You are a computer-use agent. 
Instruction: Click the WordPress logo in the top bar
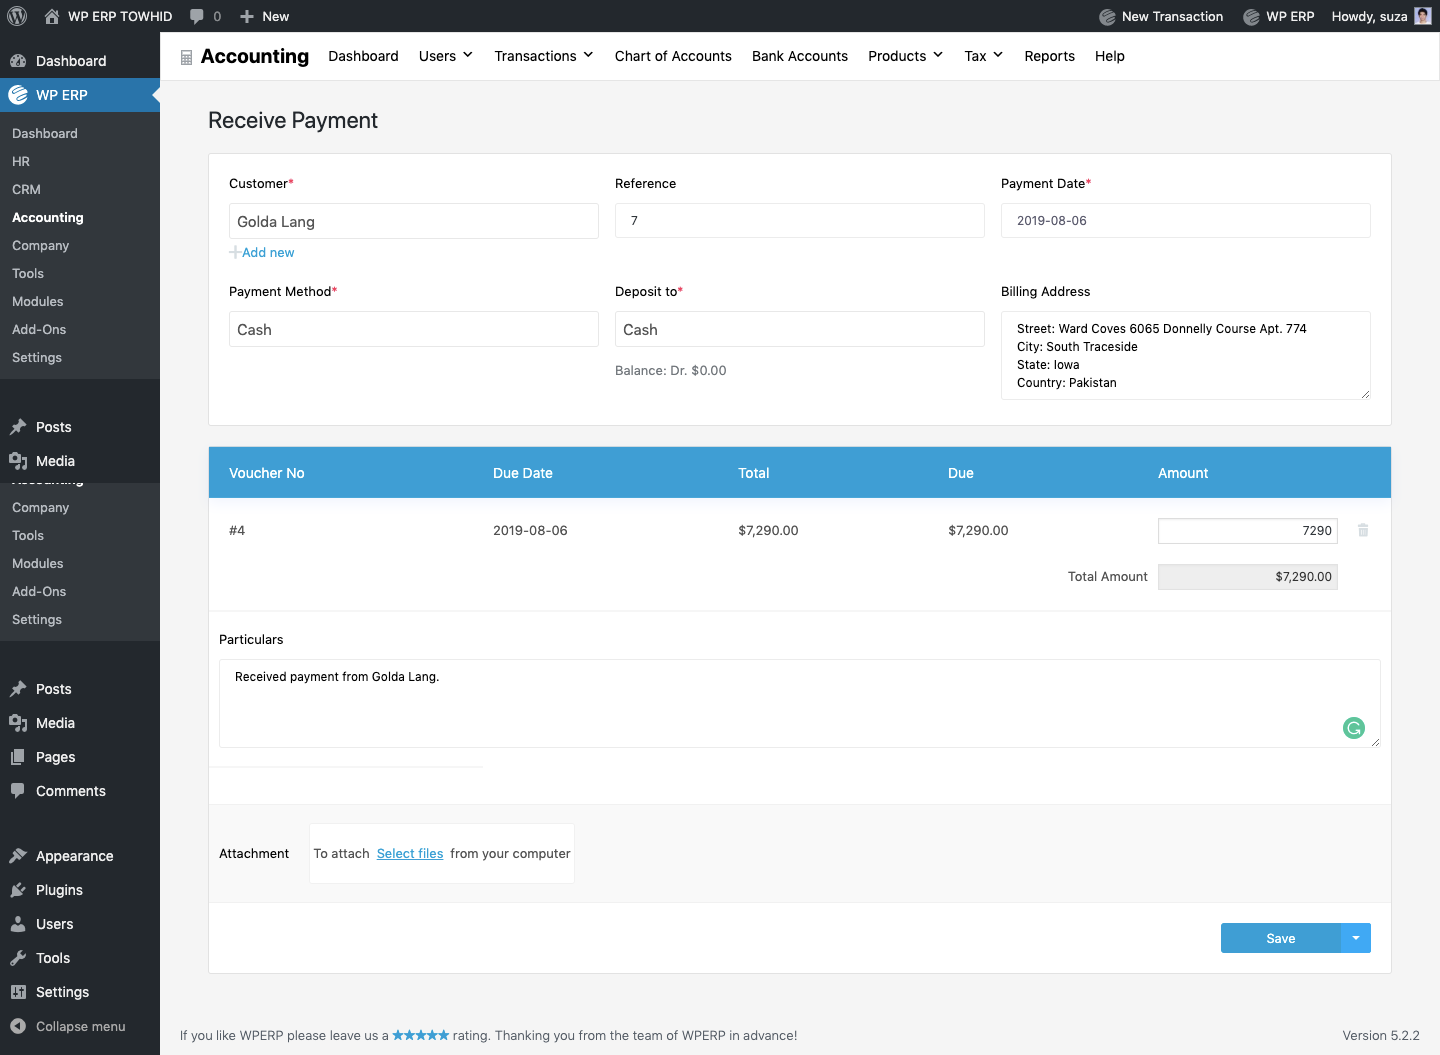(x=16, y=16)
